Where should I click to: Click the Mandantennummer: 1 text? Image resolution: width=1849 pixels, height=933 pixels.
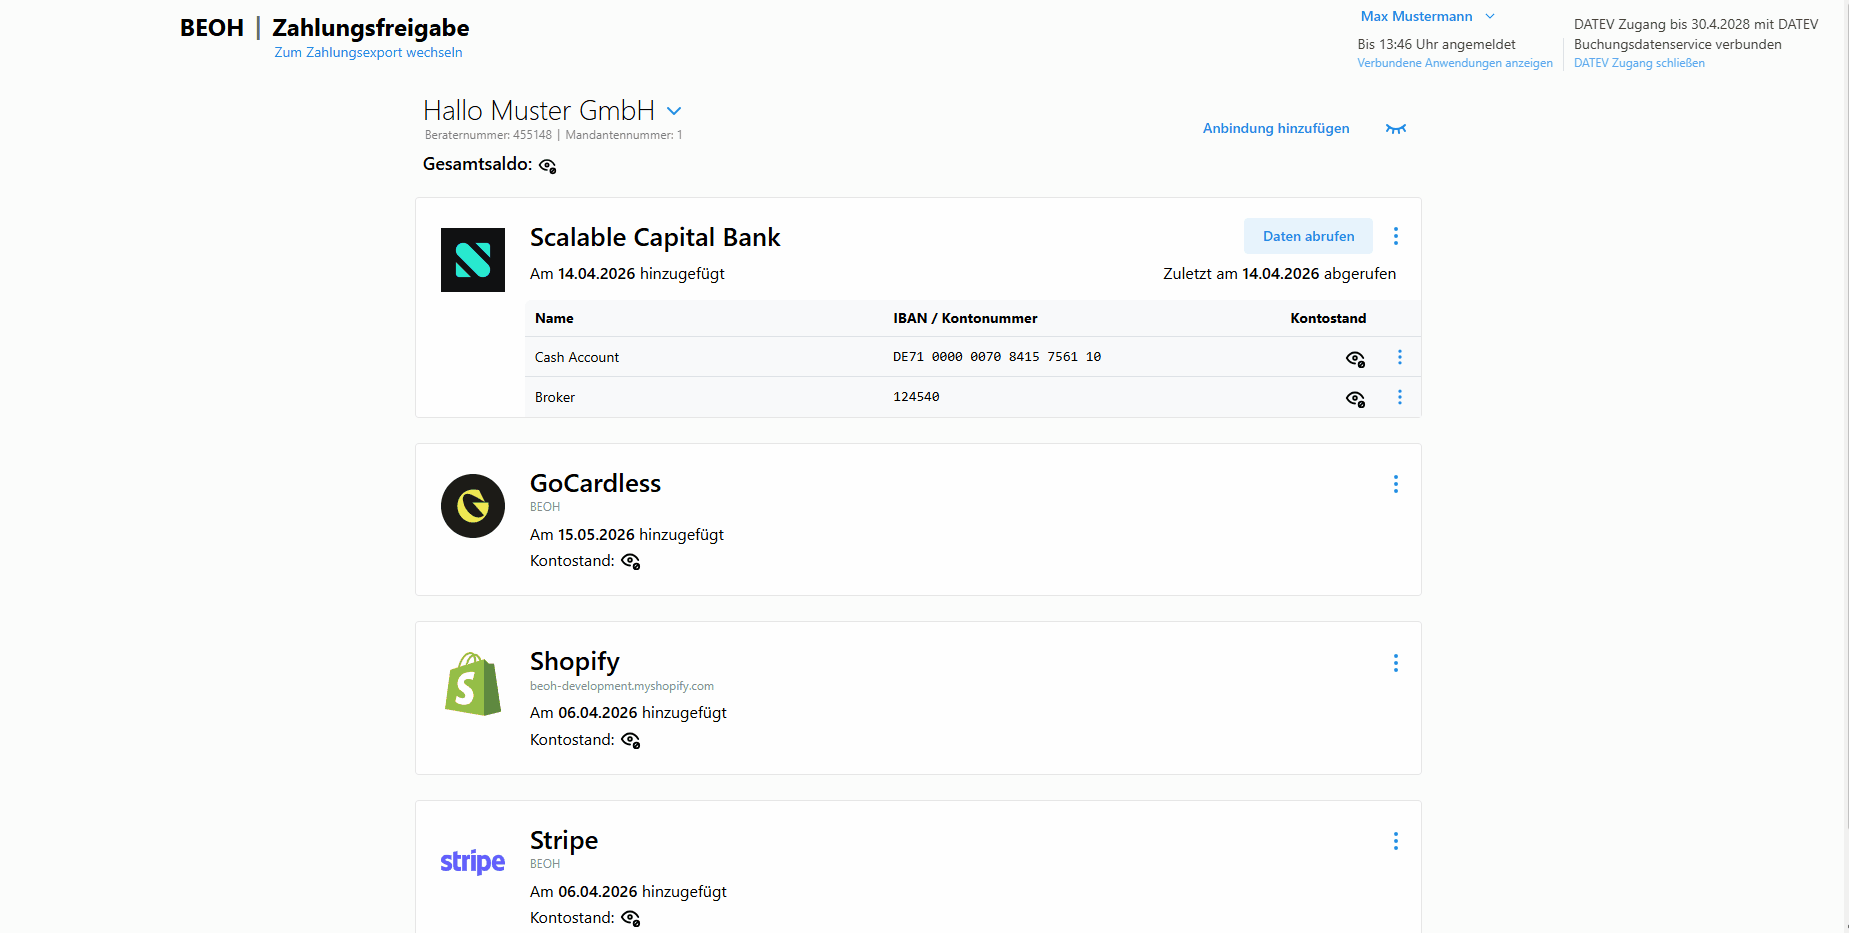click(x=624, y=135)
